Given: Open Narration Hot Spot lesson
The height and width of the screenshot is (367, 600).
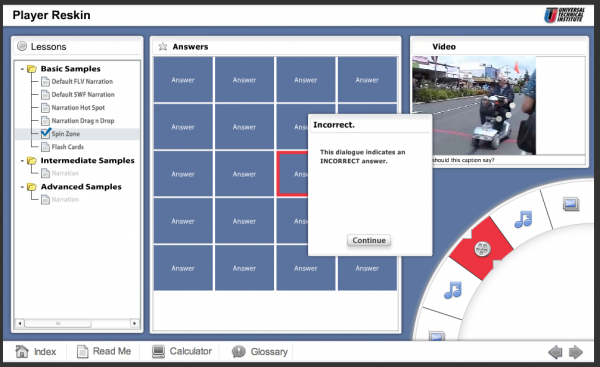Looking at the screenshot, I should [78, 108].
